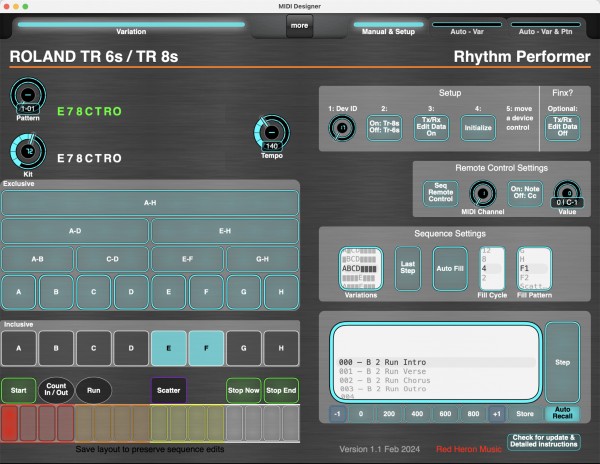Jump to sequence position 0
The height and width of the screenshot is (464, 600).
[360, 414]
